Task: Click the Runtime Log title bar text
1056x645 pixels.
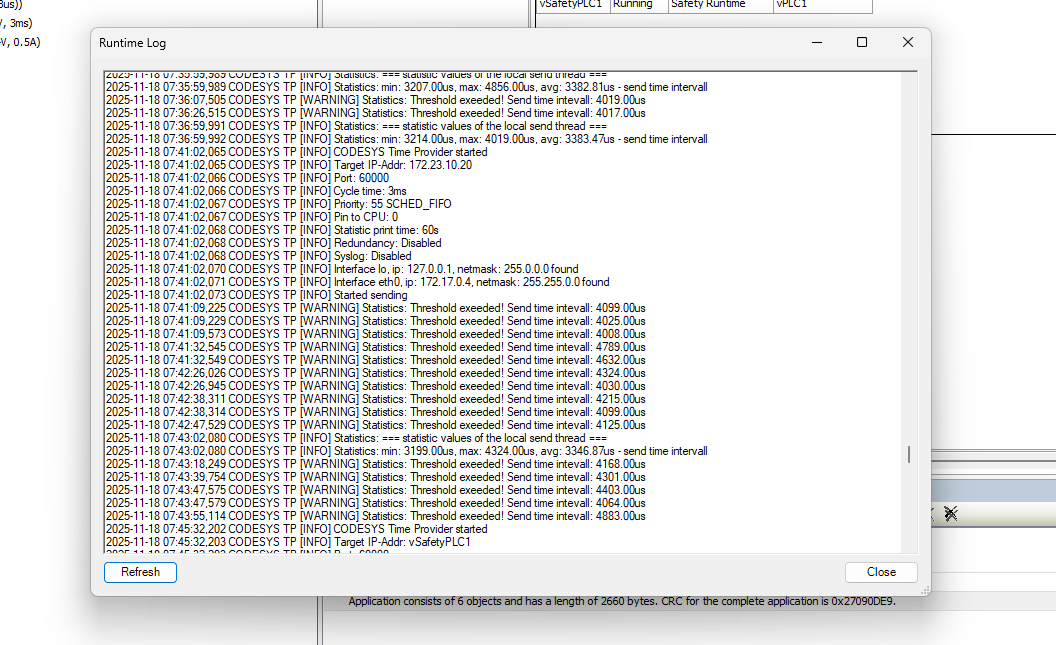Action: tap(132, 43)
